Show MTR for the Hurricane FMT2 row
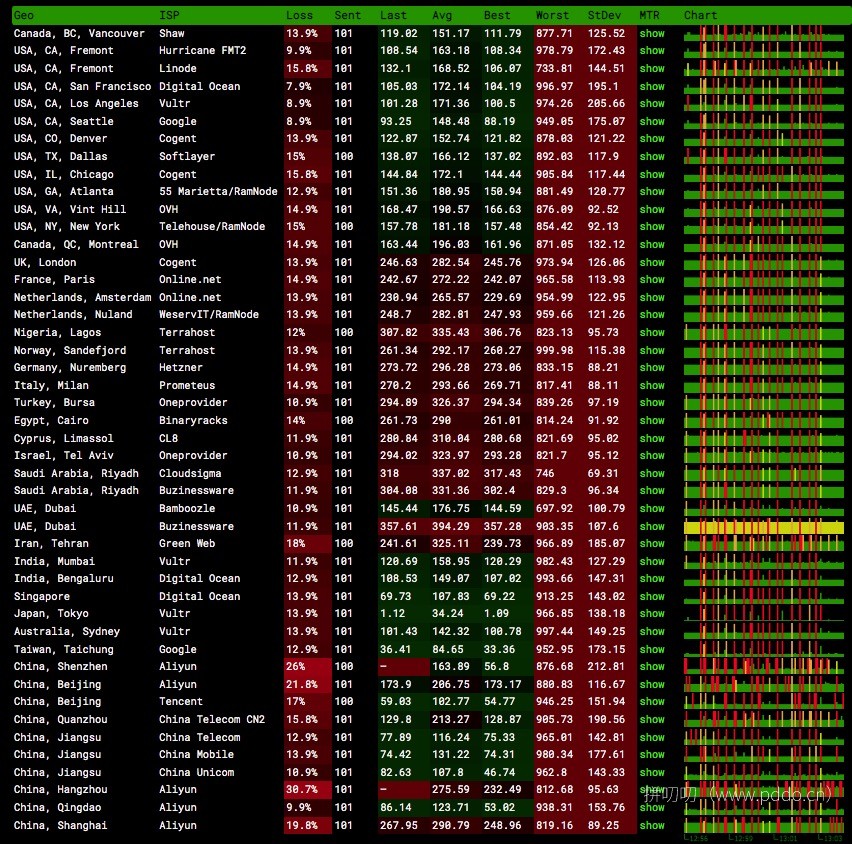Screen dimensions: 852x844 tap(652, 51)
